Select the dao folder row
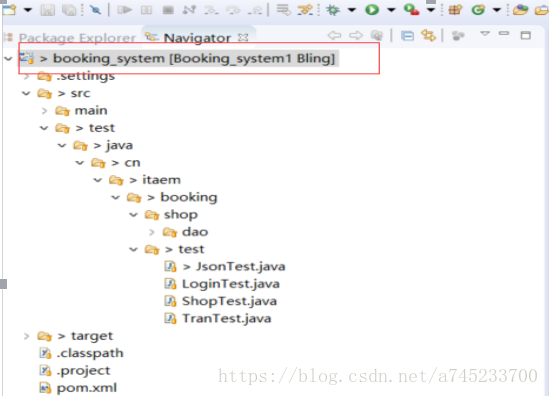549x396 pixels. pos(186,232)
